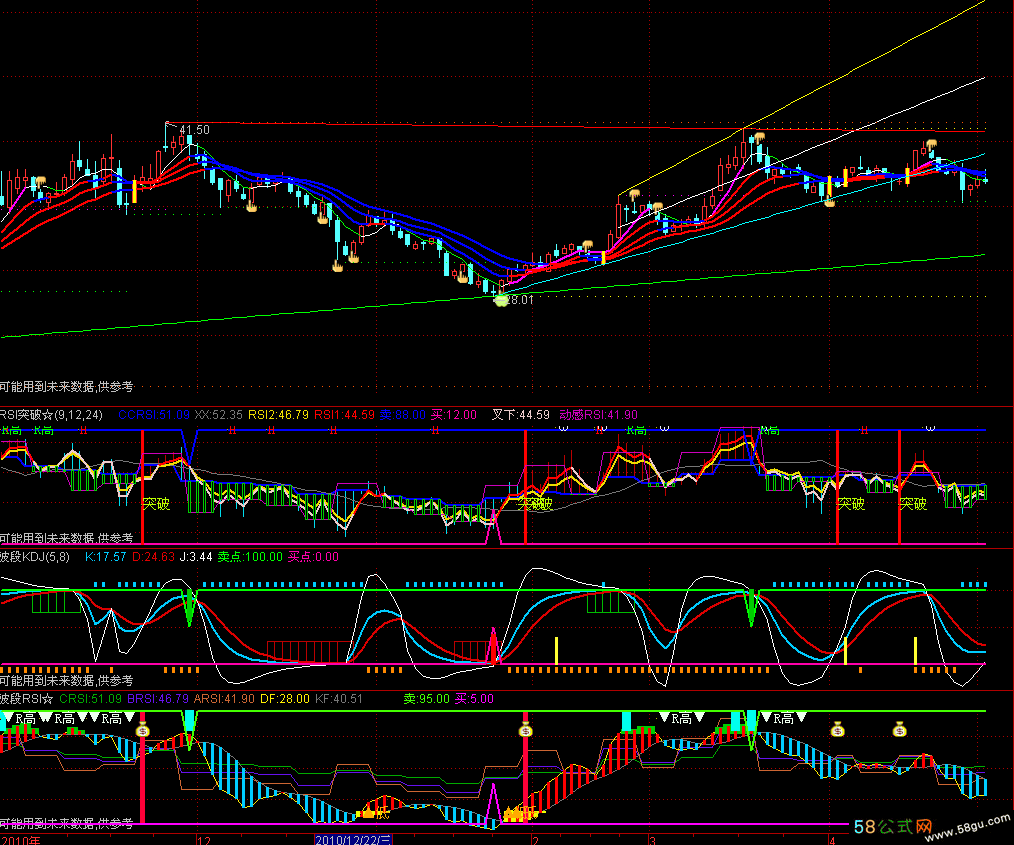
Task: Click the highlighted 2010/12/22/三 date label
Action: [x=353, y=840]
